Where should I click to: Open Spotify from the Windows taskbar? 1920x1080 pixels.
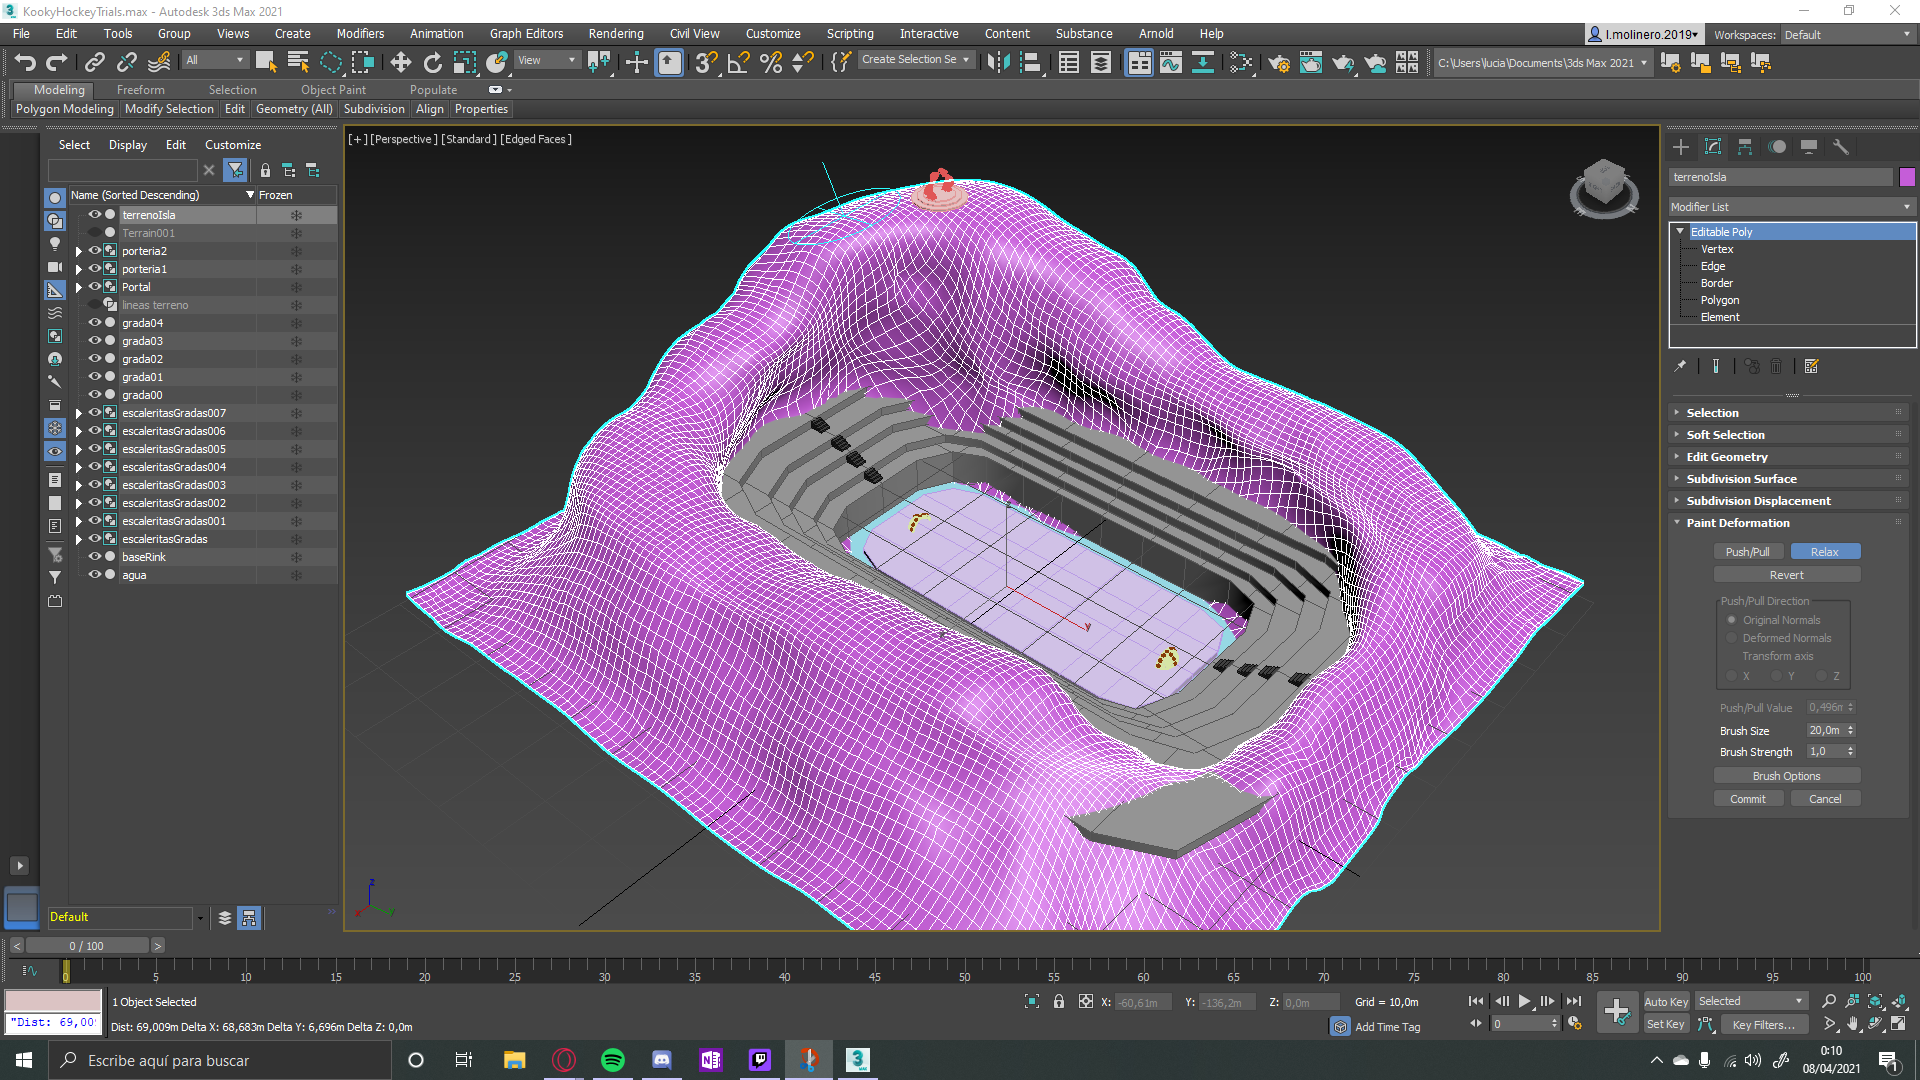click(612, 1060)
